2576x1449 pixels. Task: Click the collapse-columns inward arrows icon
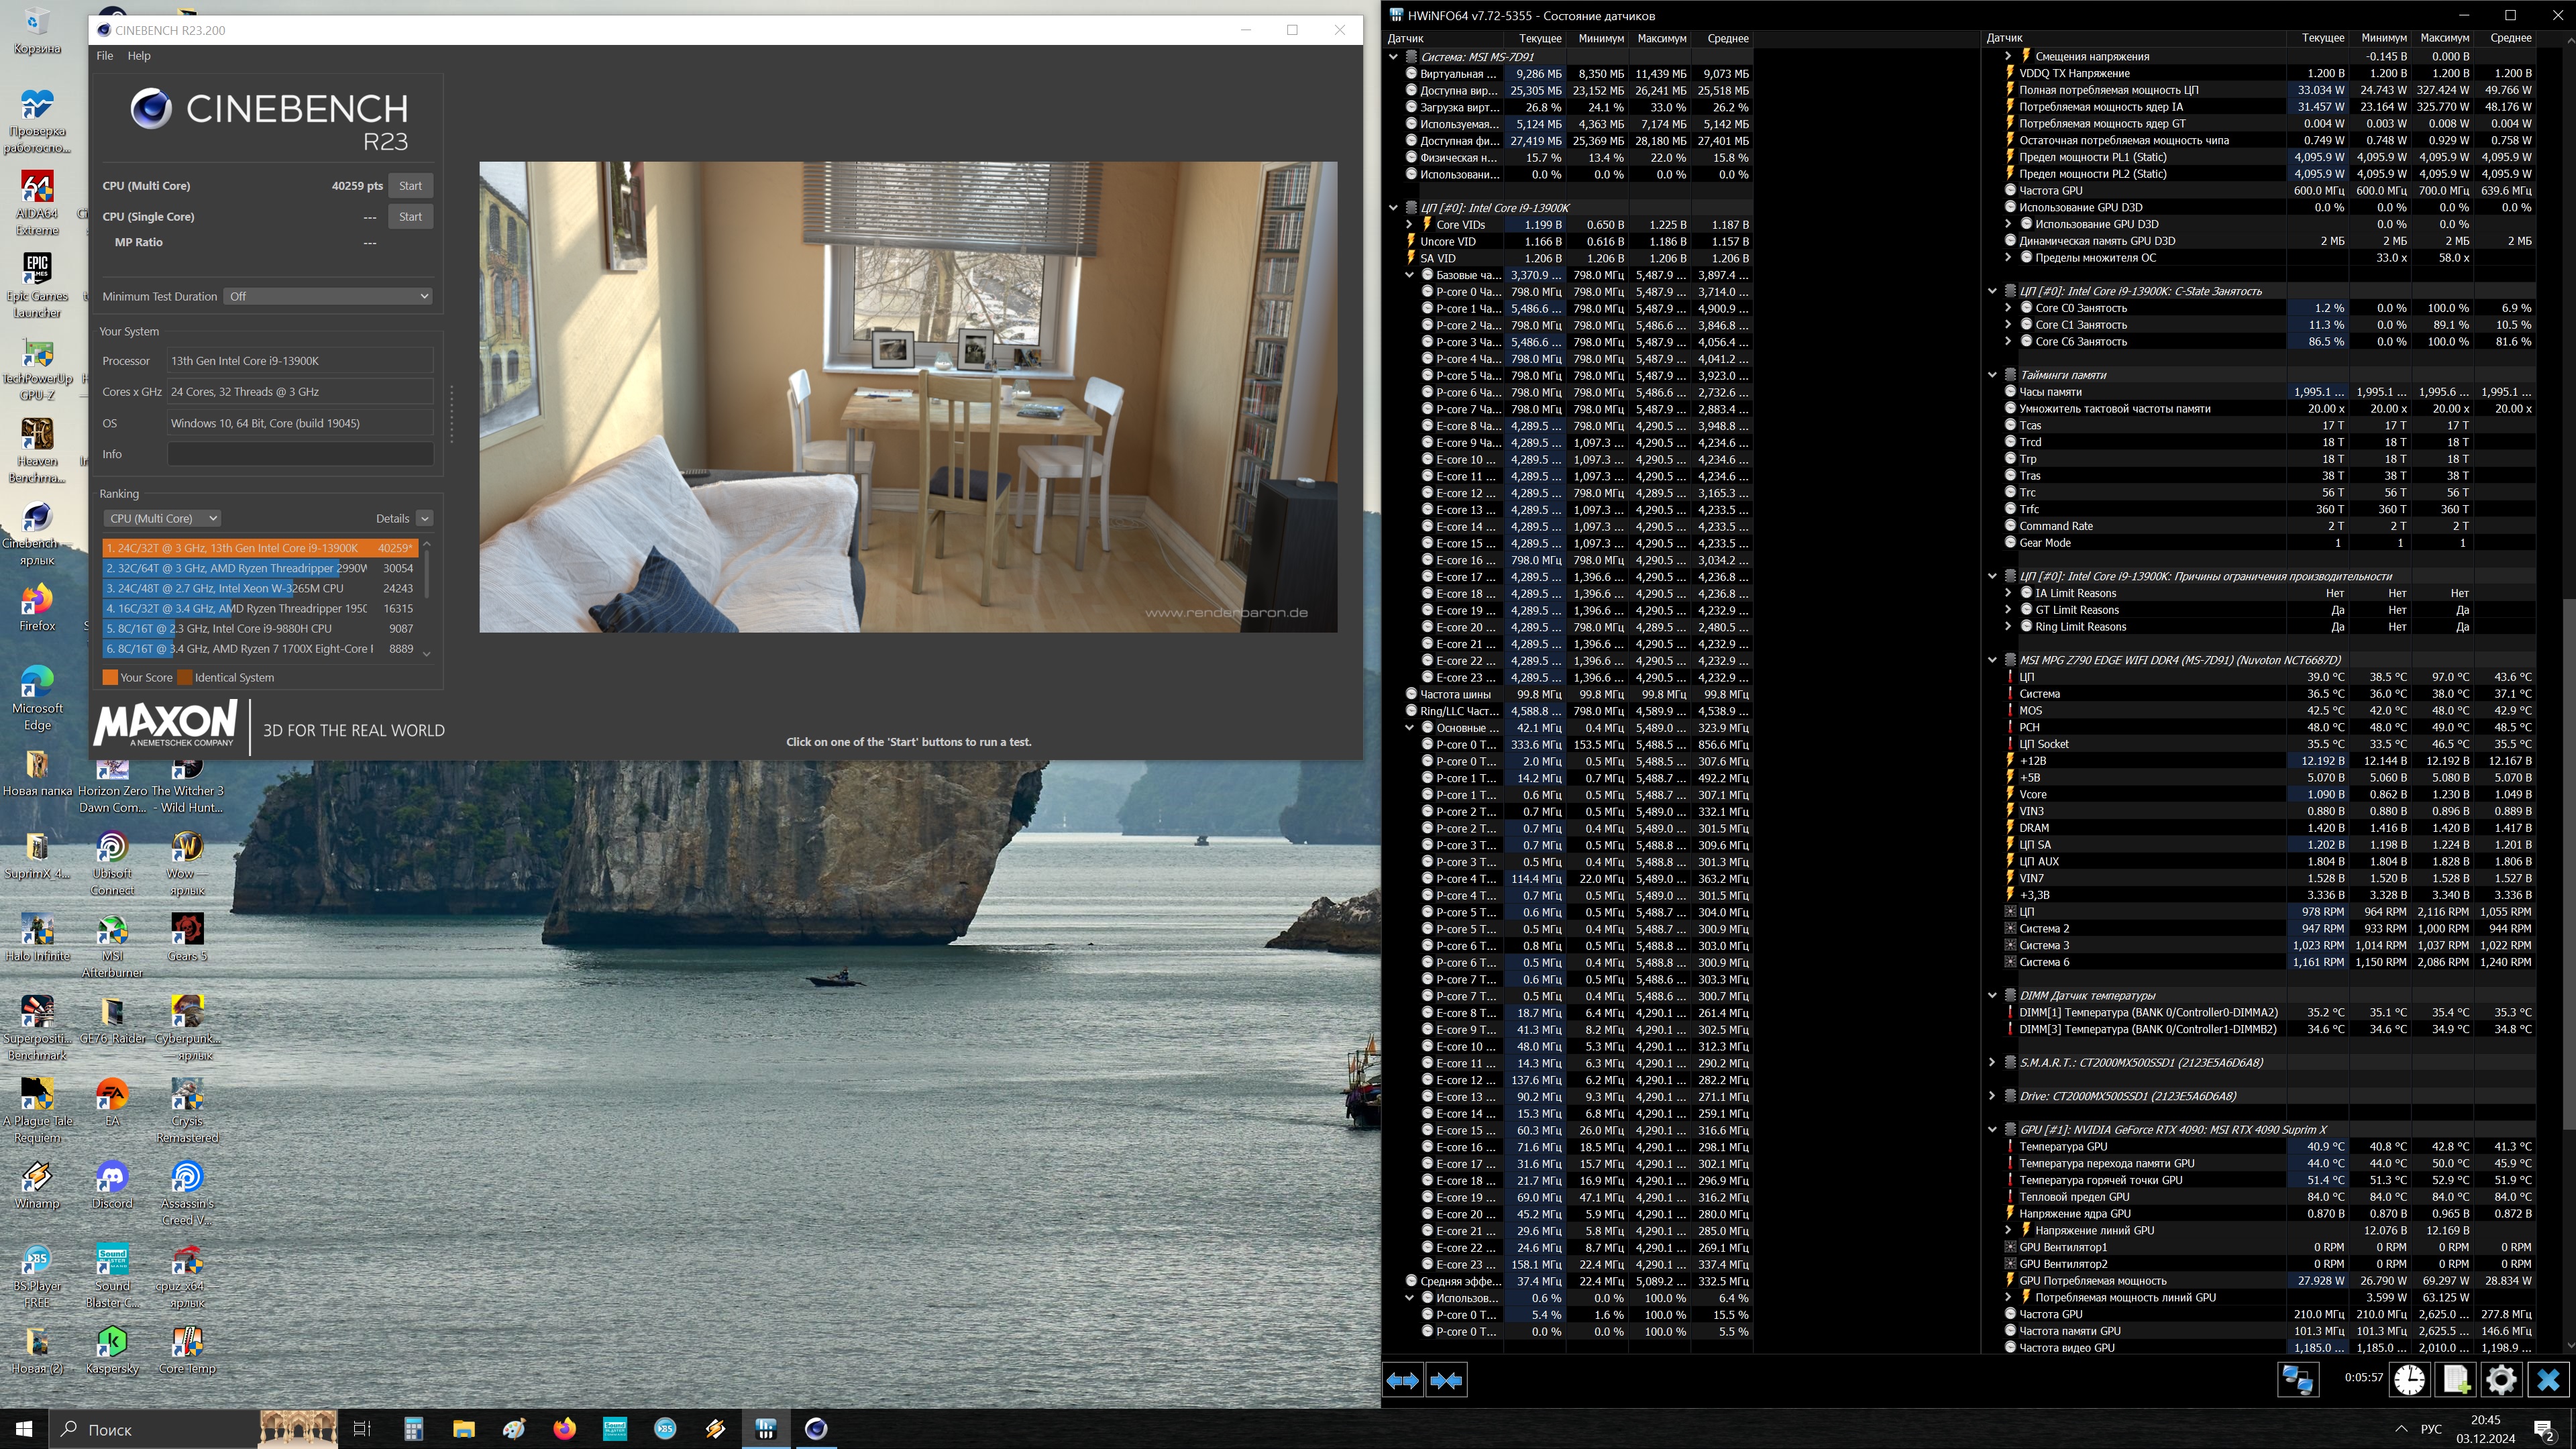(x=1446, y=1380)
